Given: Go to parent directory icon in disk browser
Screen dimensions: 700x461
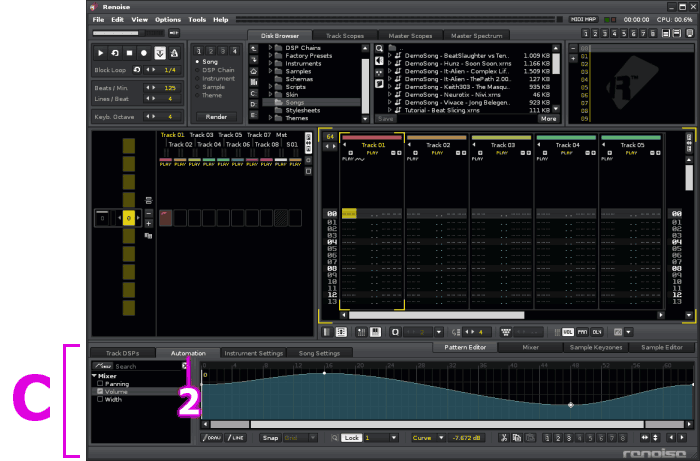Looking at the screenshot, I should [x=254, y=49].
